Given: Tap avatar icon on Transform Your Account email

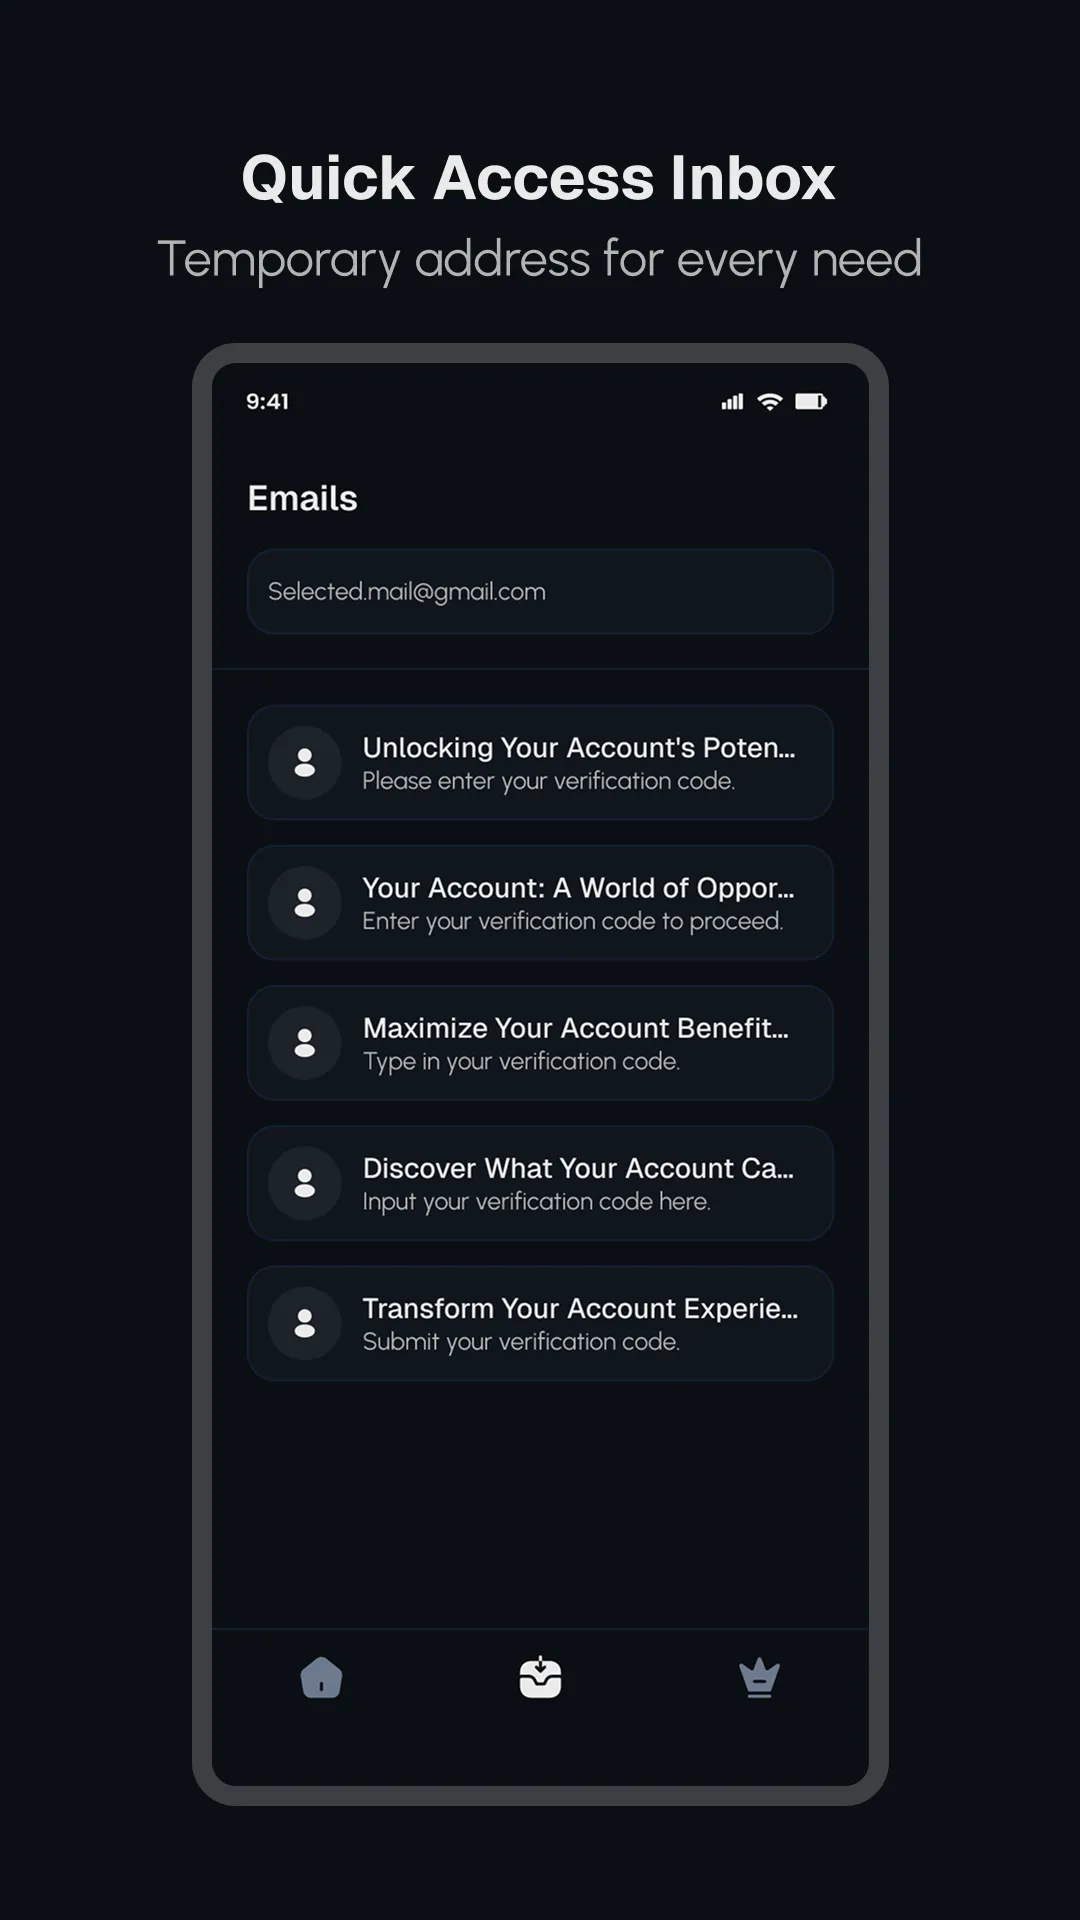Looking at the screenshot, I should [x=305, y=1323].
